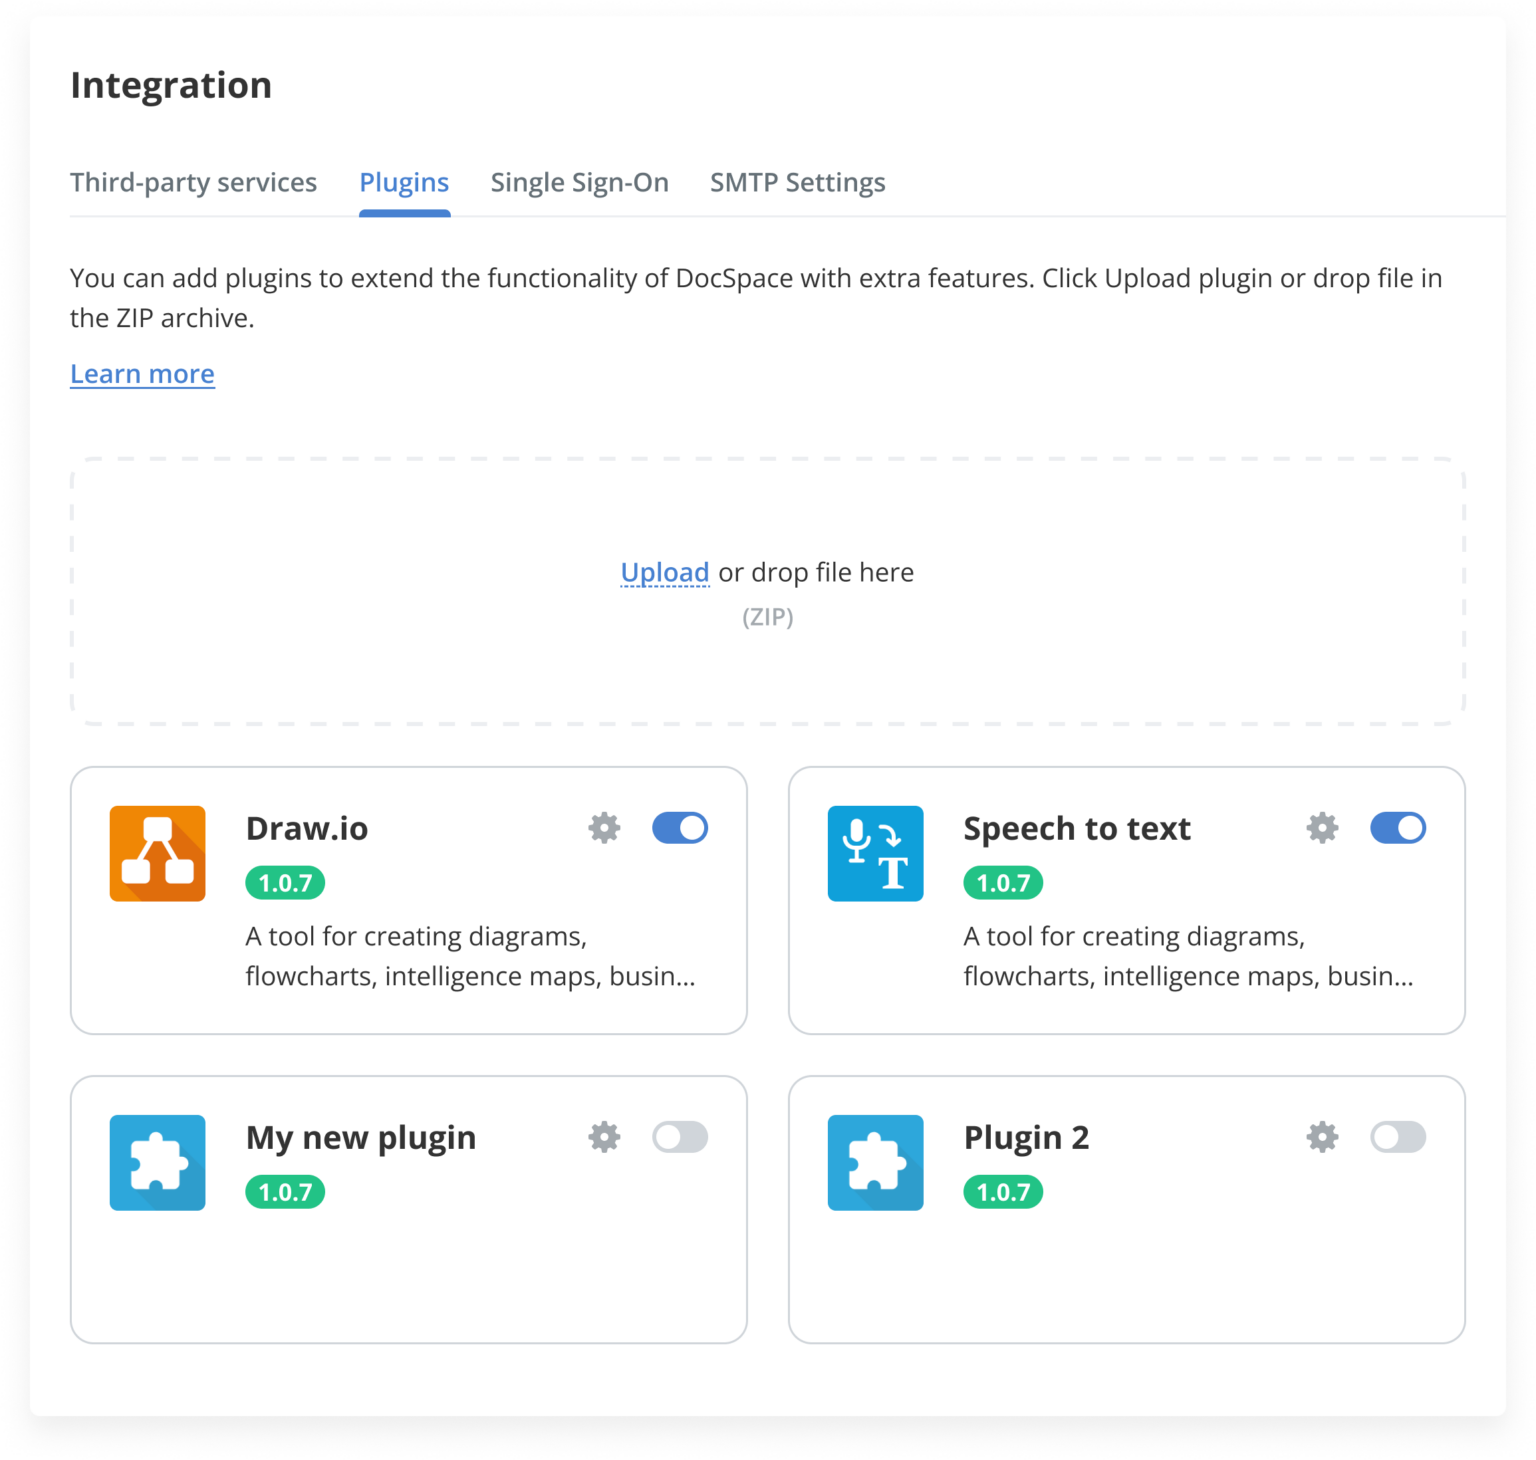The height and width of the screenshot is (1460, 1536).
Task: Click the Speech to text microphone icon
Action: pos(875,854)
